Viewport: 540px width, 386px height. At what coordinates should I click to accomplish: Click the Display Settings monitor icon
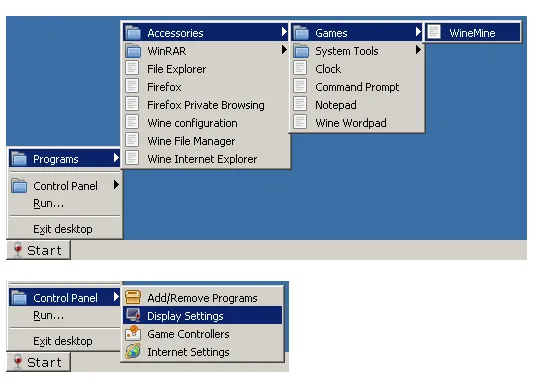click(133, 315)
